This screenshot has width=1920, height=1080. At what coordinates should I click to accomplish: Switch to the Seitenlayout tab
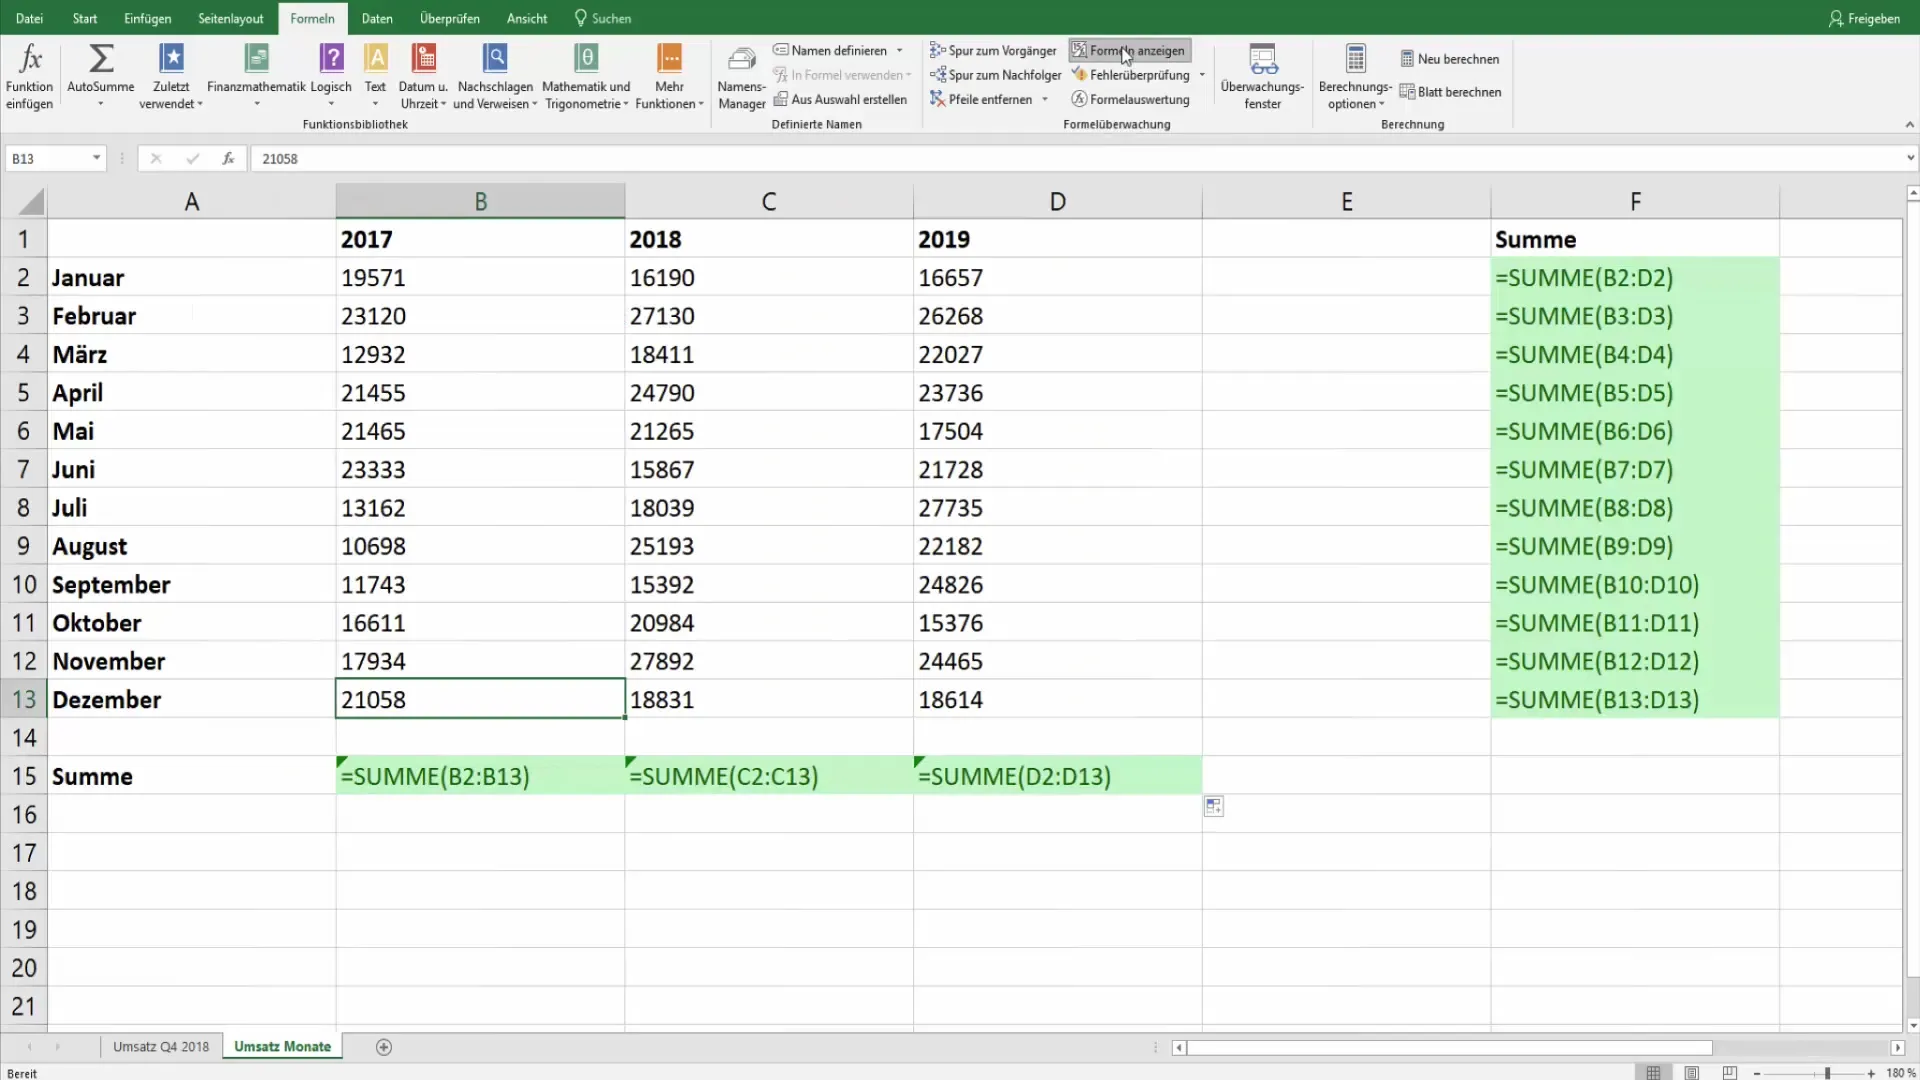pyautogui.click(x=231, y=18)
